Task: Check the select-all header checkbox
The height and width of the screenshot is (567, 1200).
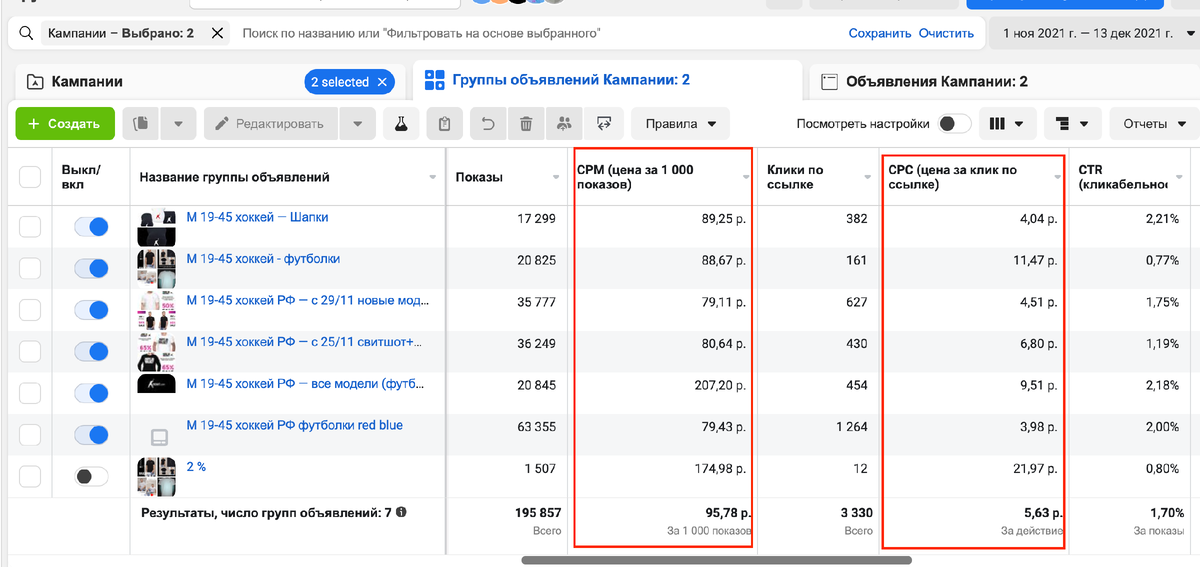Action: [x=30, y=177]
